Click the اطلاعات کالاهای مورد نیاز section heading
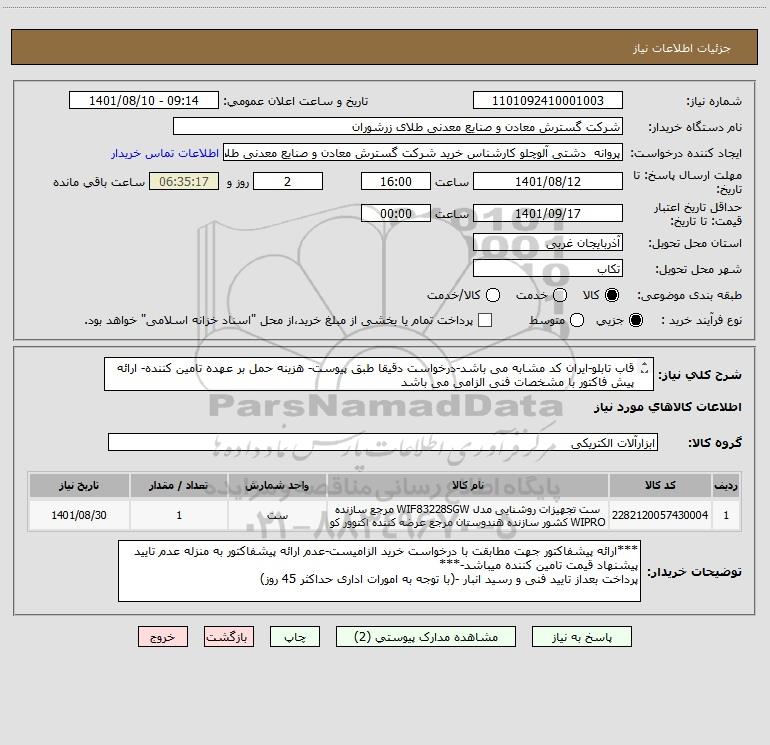This screenshot has width=770, height=745. point(668,407)
